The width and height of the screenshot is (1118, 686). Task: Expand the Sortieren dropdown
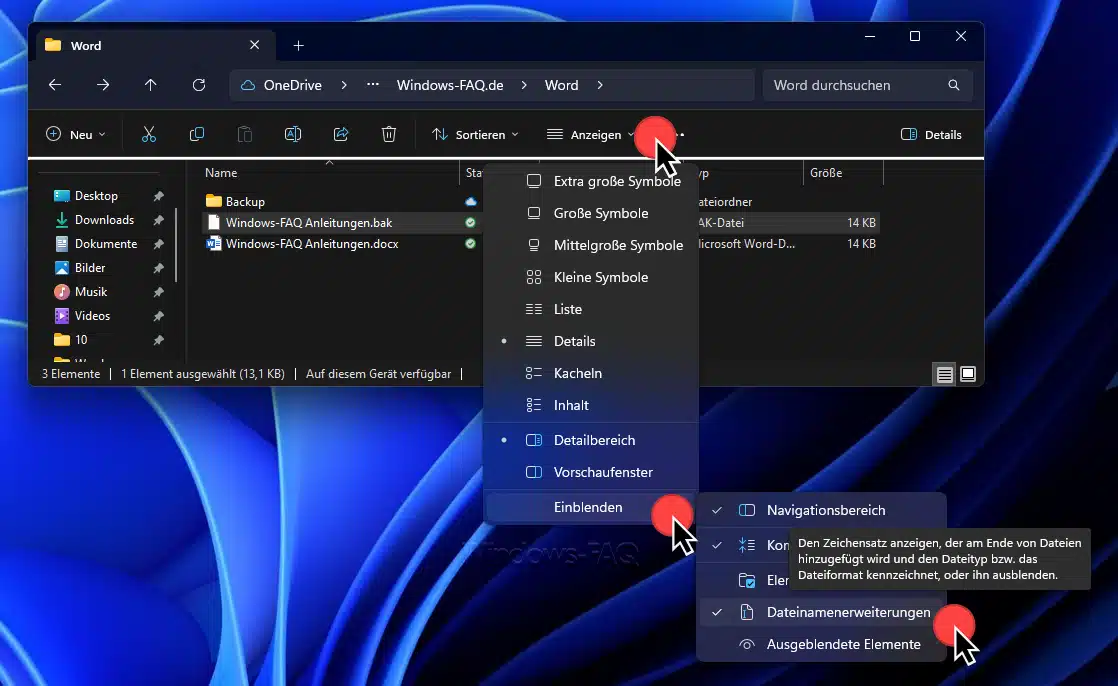pos(475,134)
